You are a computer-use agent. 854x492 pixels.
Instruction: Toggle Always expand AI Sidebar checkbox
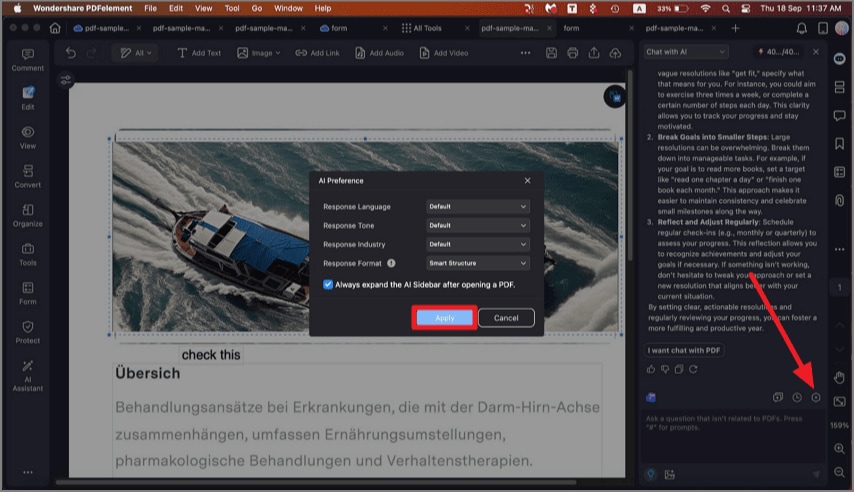(328, 284)
